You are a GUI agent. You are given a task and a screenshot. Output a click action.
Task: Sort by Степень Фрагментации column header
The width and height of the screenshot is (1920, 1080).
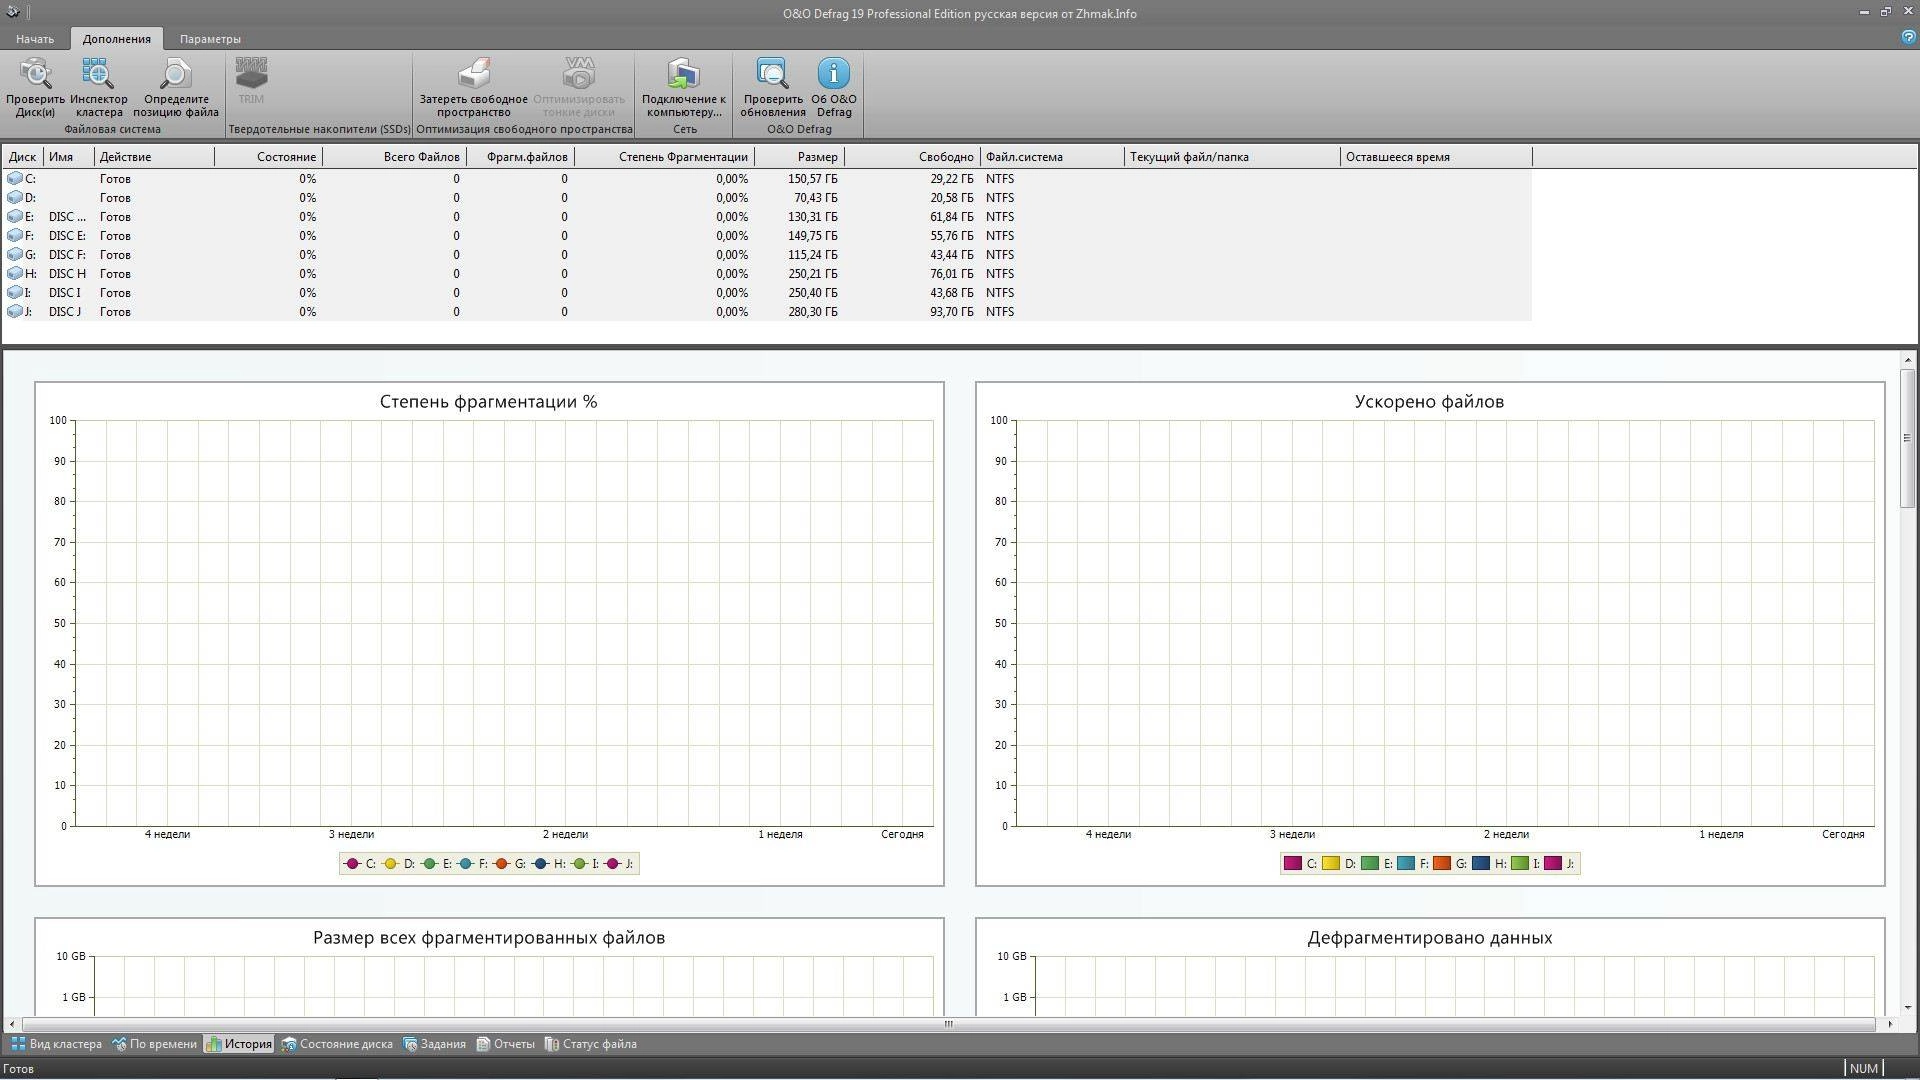point(664,157)
